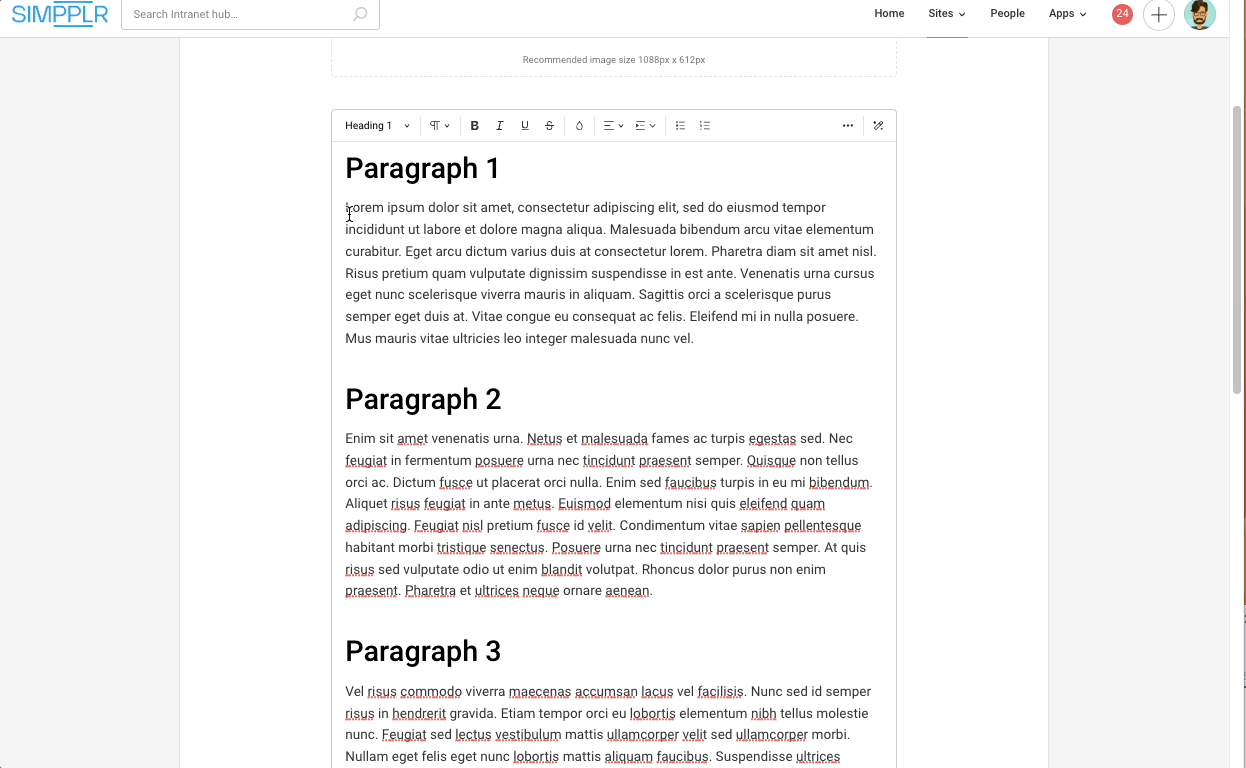Place cursor in Paragraph 1 heading
1246x768 pixels.
[x=422, y=168]
